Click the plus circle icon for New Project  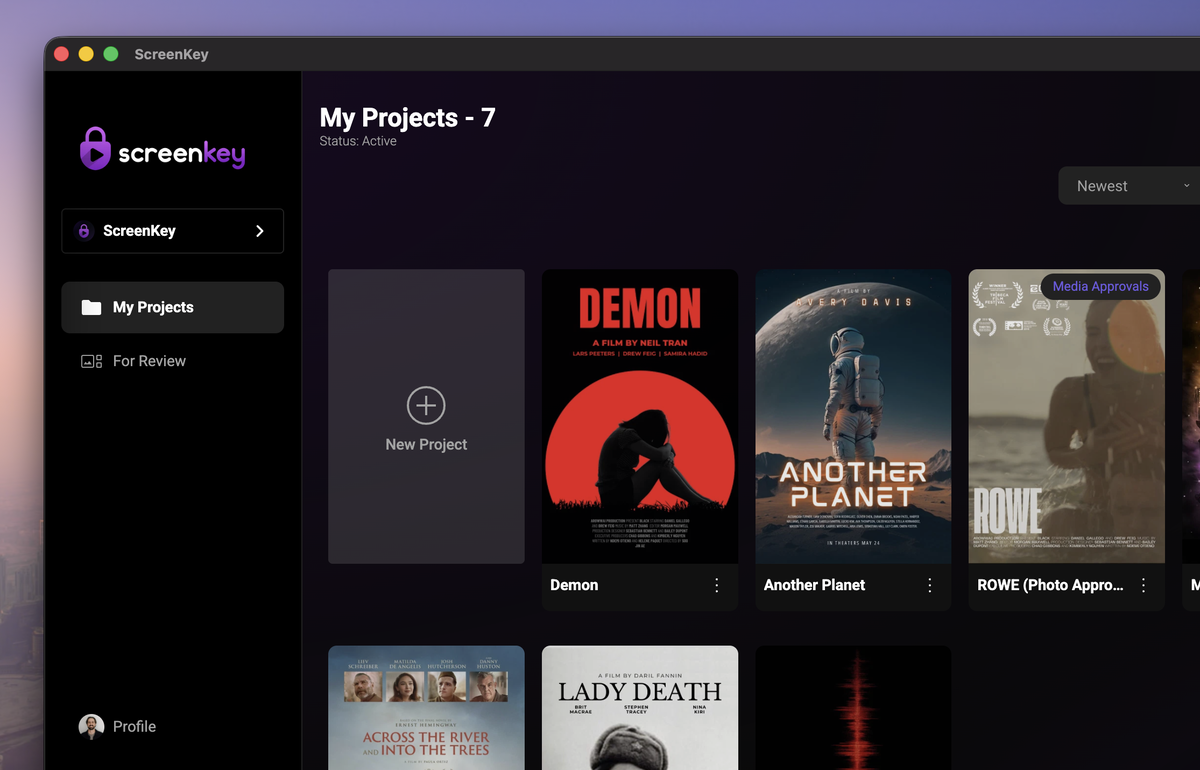click(426, 405)
